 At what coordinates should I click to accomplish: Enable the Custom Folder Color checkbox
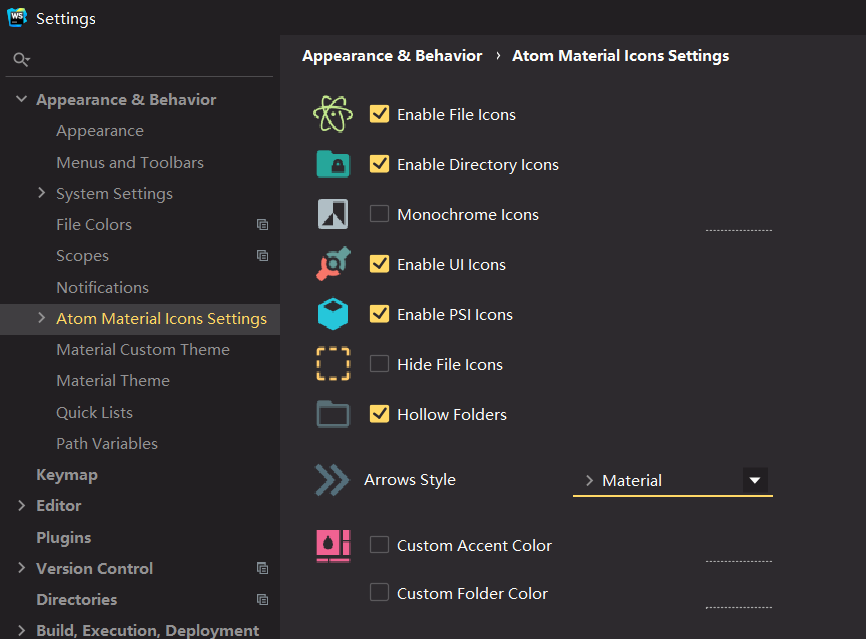point(379,593)
